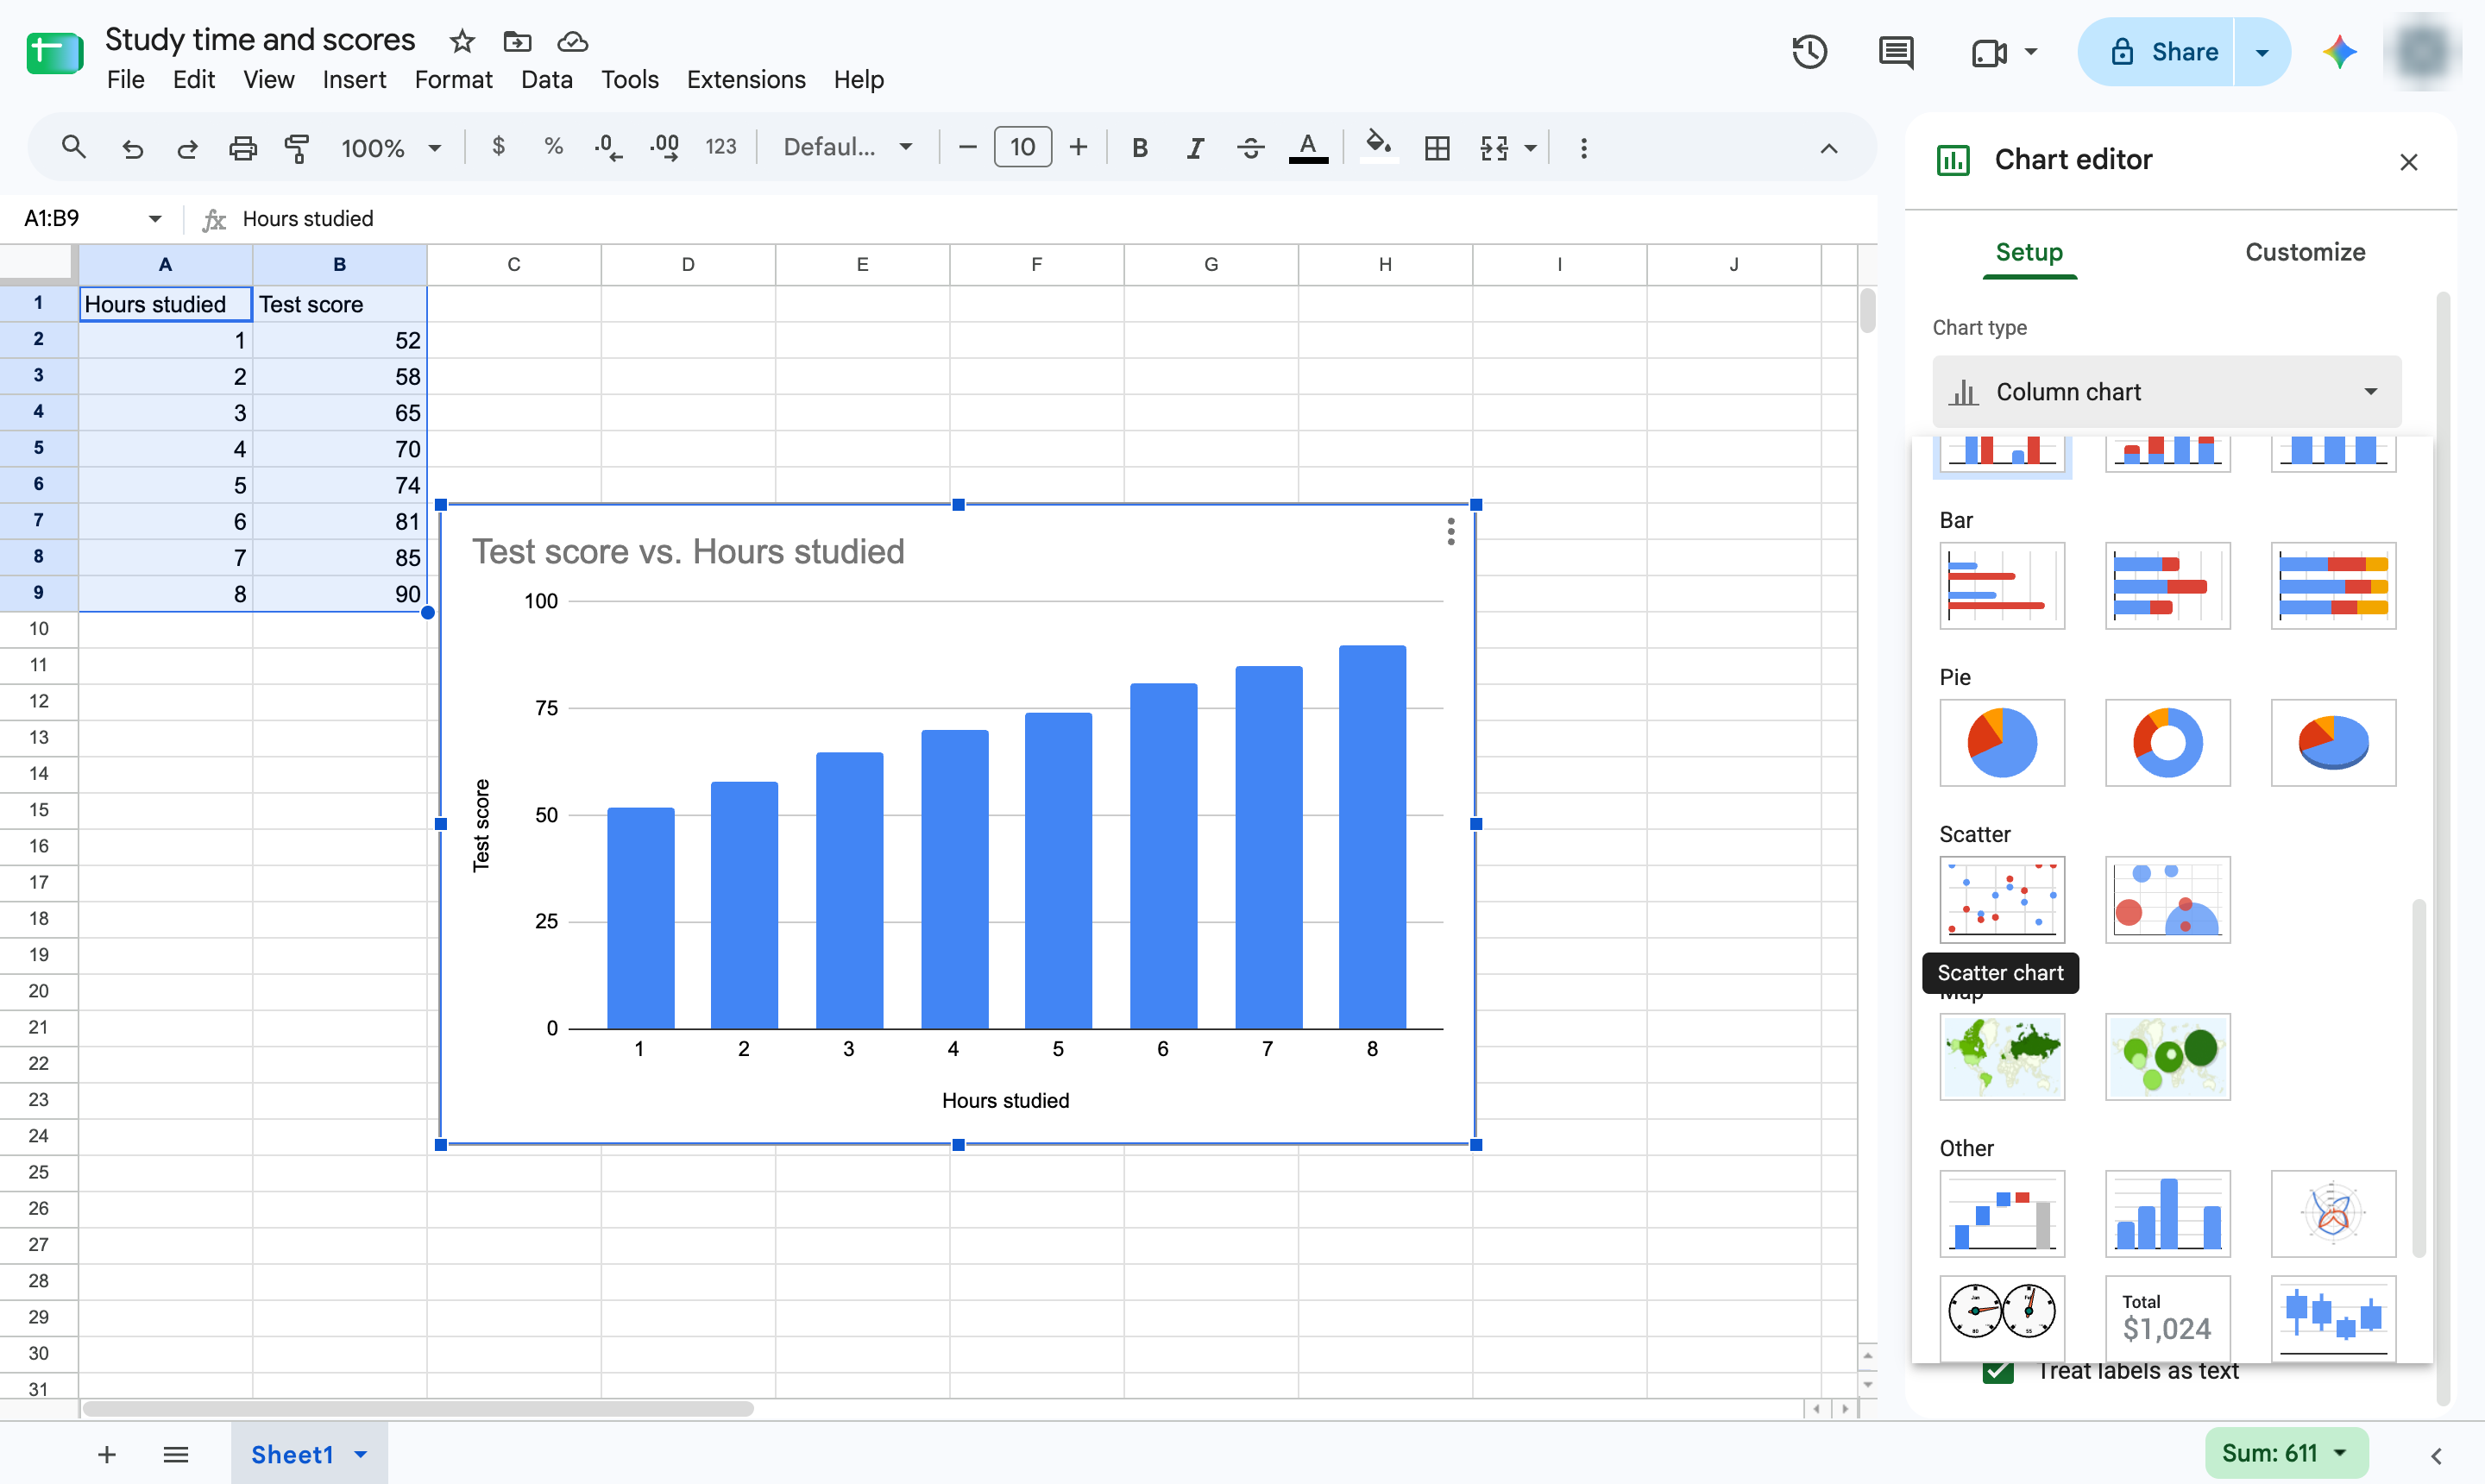Open zoom level dropdown
This screenshot has height=1484, width=2485.
coord(391,148)
